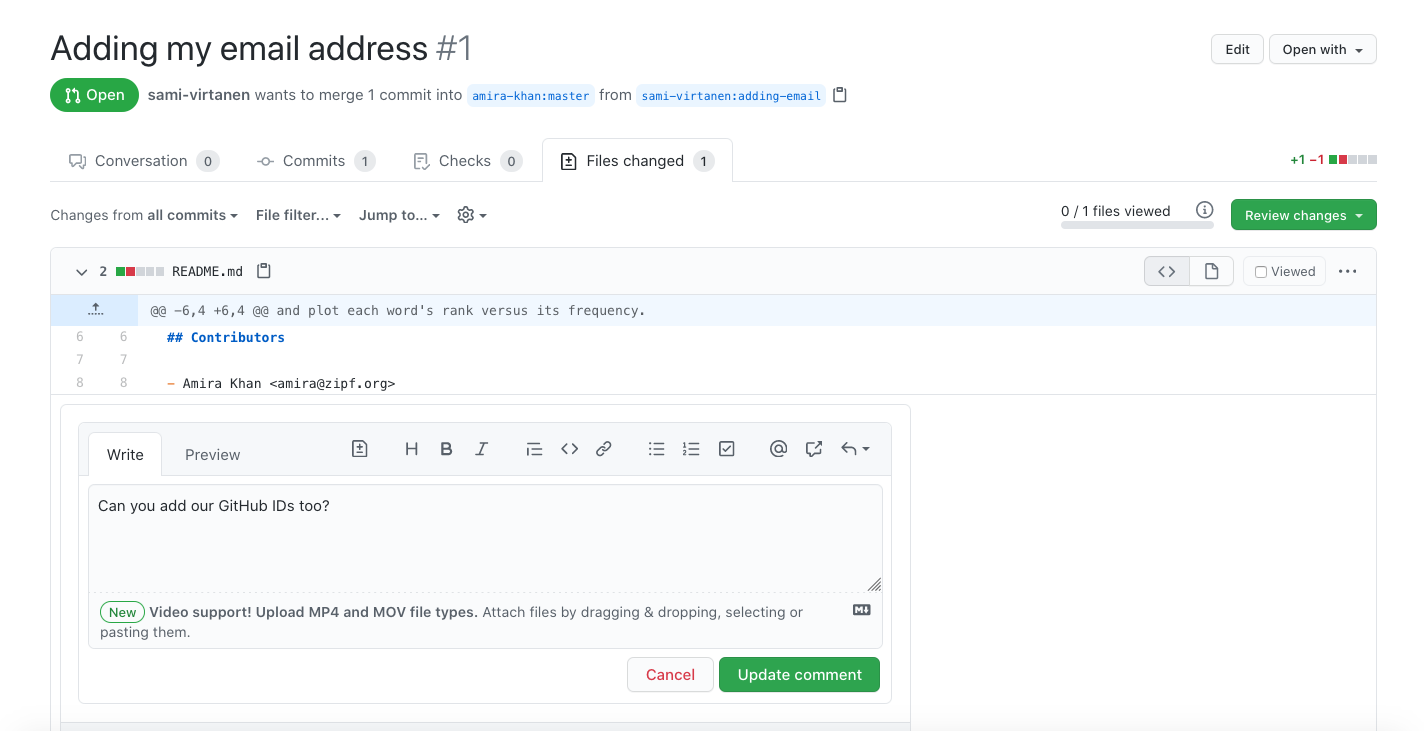The image size is (1424, 731).
Task: Add a numbered list in the comment toolbar
Action: point(690,449)
